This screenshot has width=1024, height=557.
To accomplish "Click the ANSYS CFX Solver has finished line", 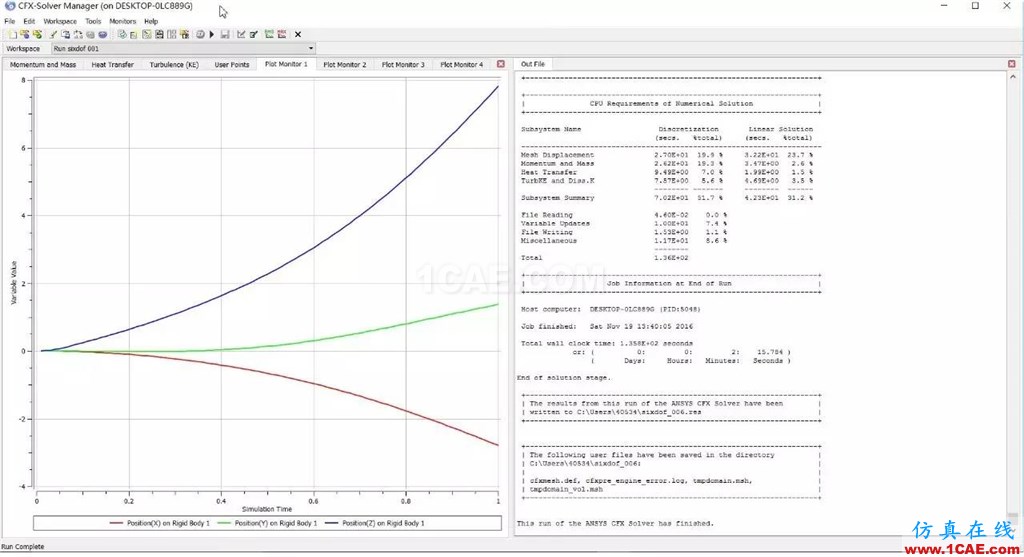I will coord(615,523).
